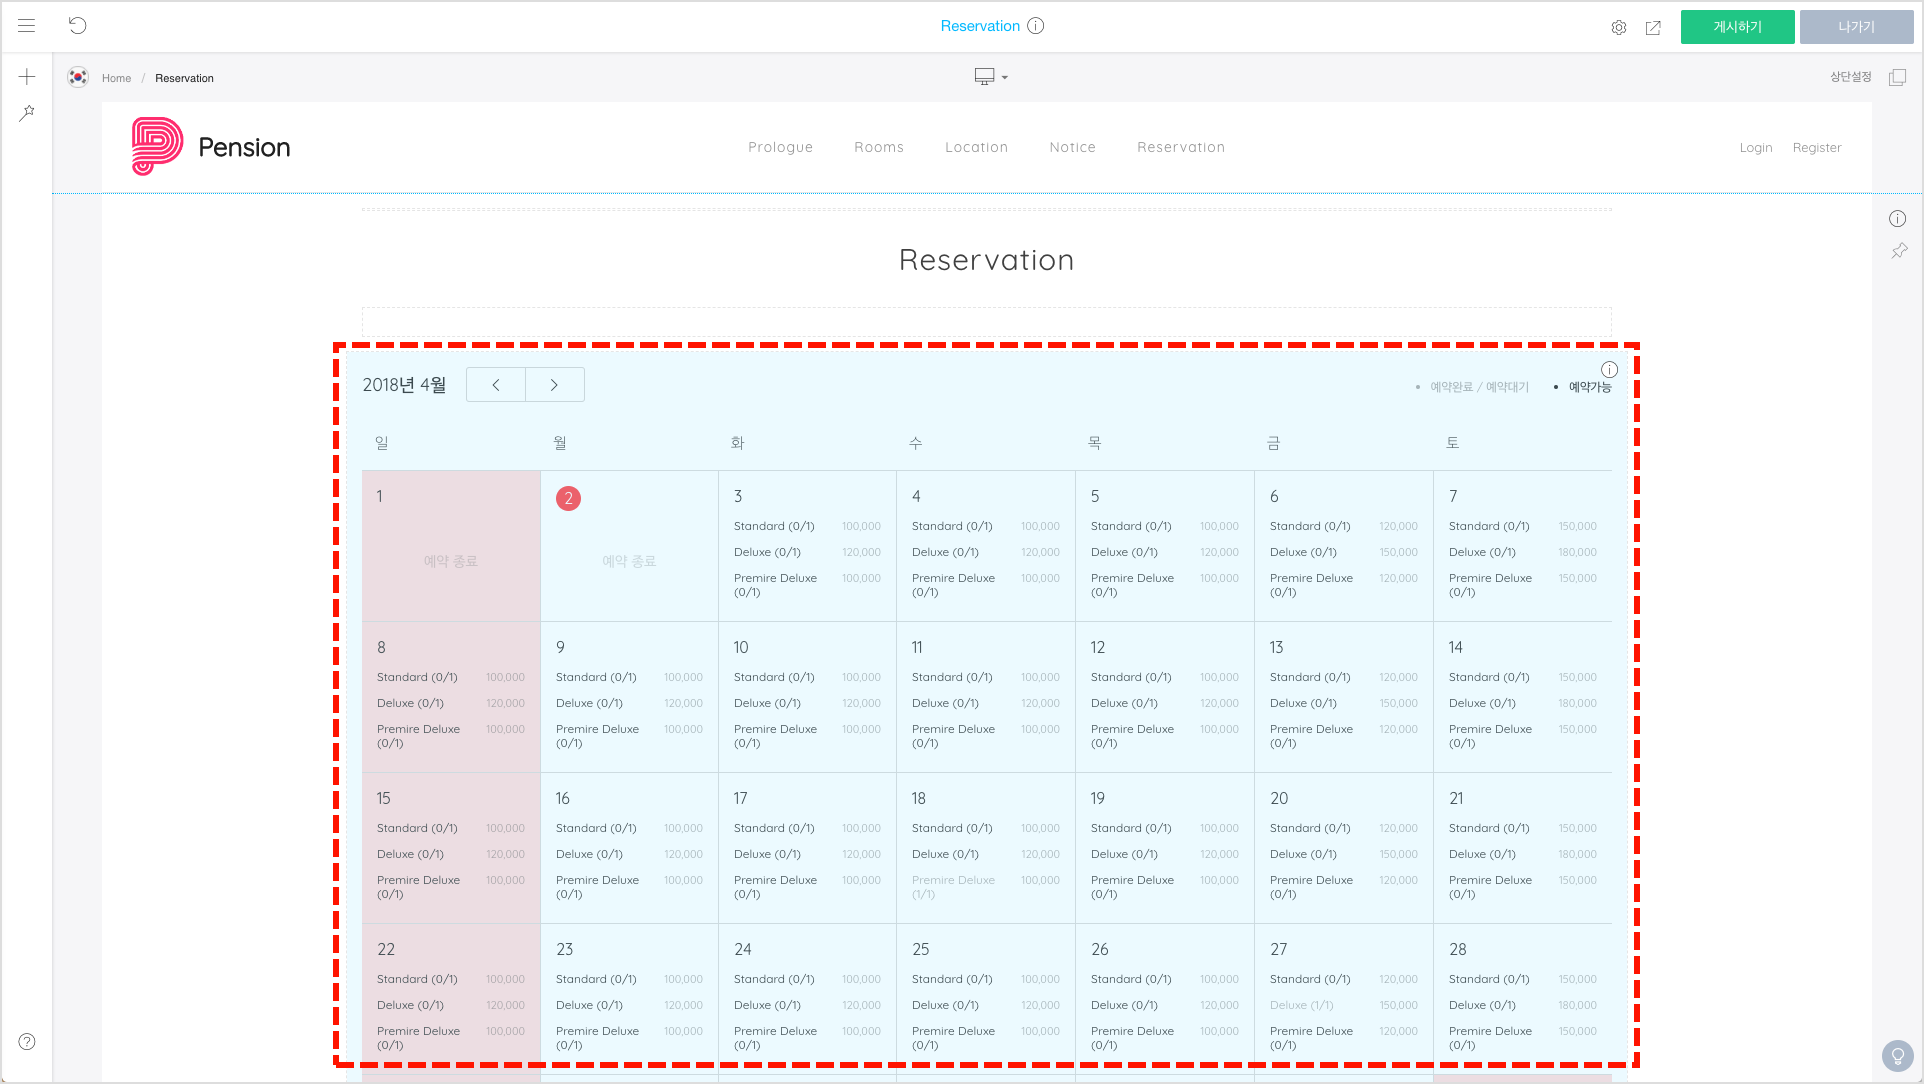This screenshot has height=1084, width=1924.
Task: Click the green 게시하기 publish button
Action: pyautogui.click(x=1737, y=27)
